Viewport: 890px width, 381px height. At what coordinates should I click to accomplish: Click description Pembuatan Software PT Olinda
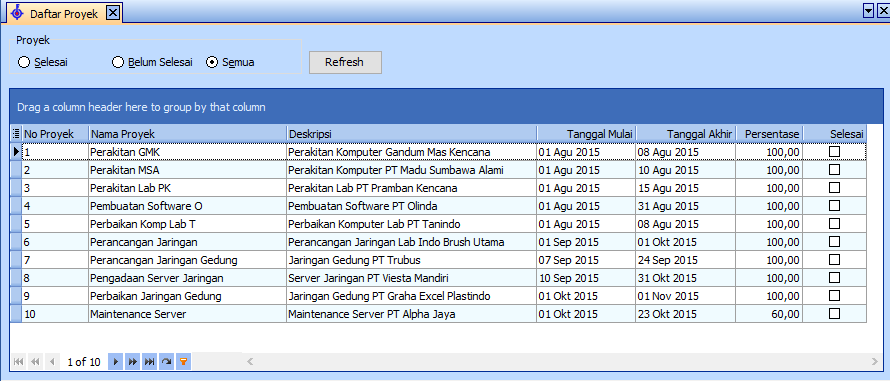coord(412,206)
